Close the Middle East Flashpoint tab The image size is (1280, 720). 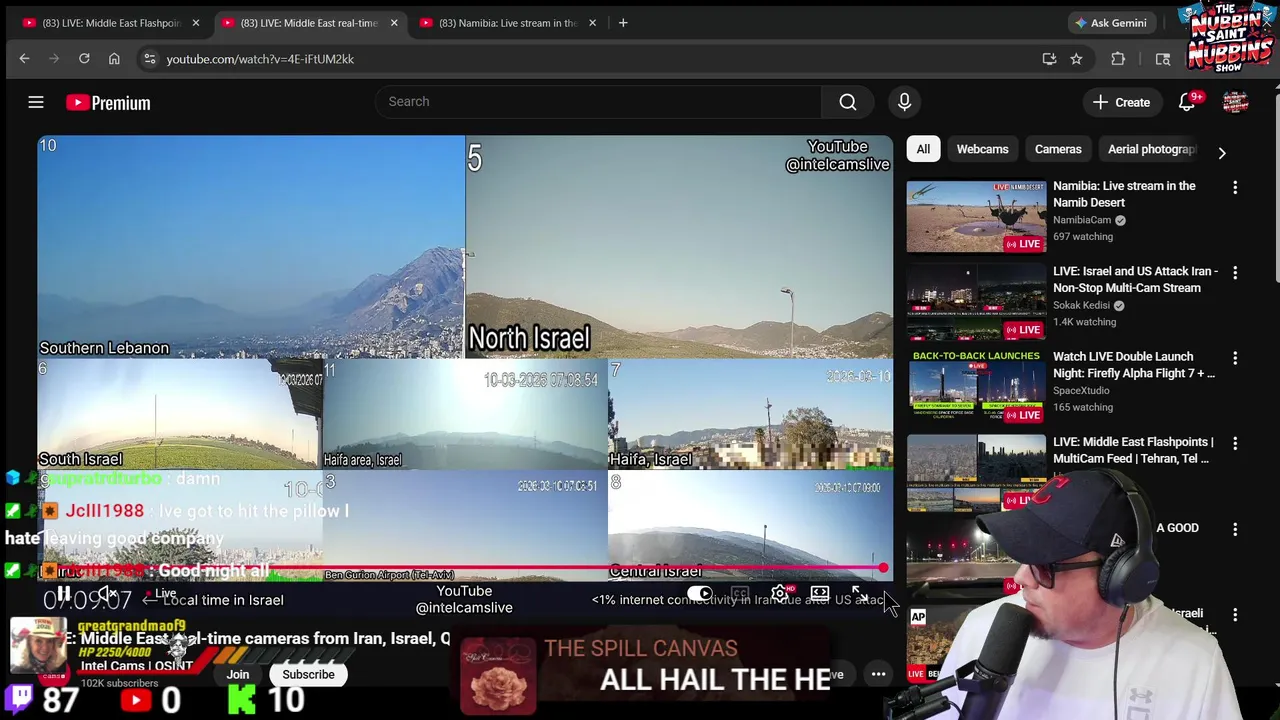[196, 22]
